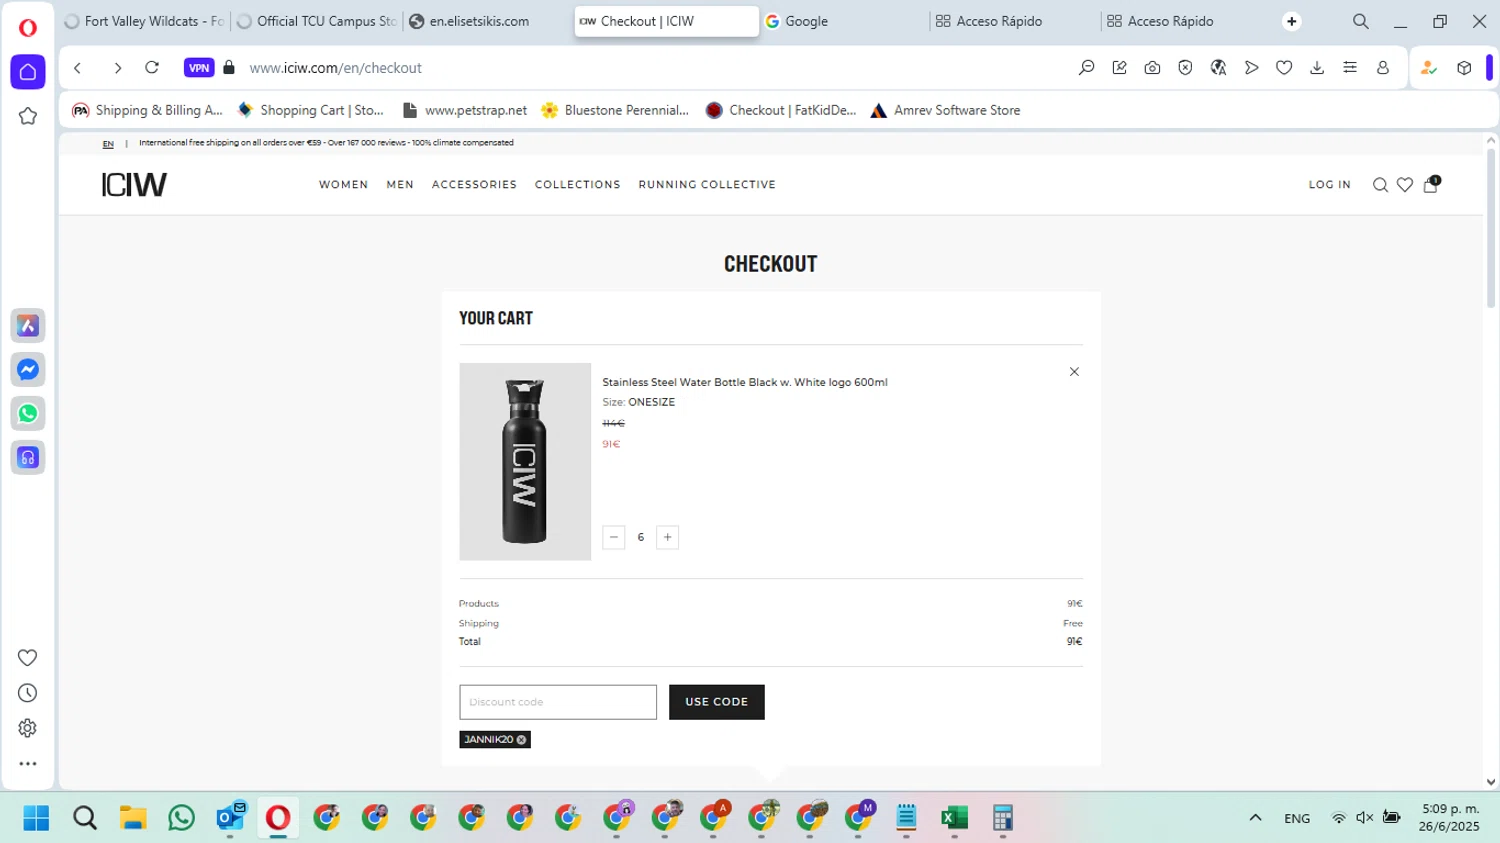Open ACCESSORIES navigation menu
1500x843 pixels.
coord(474,185)
